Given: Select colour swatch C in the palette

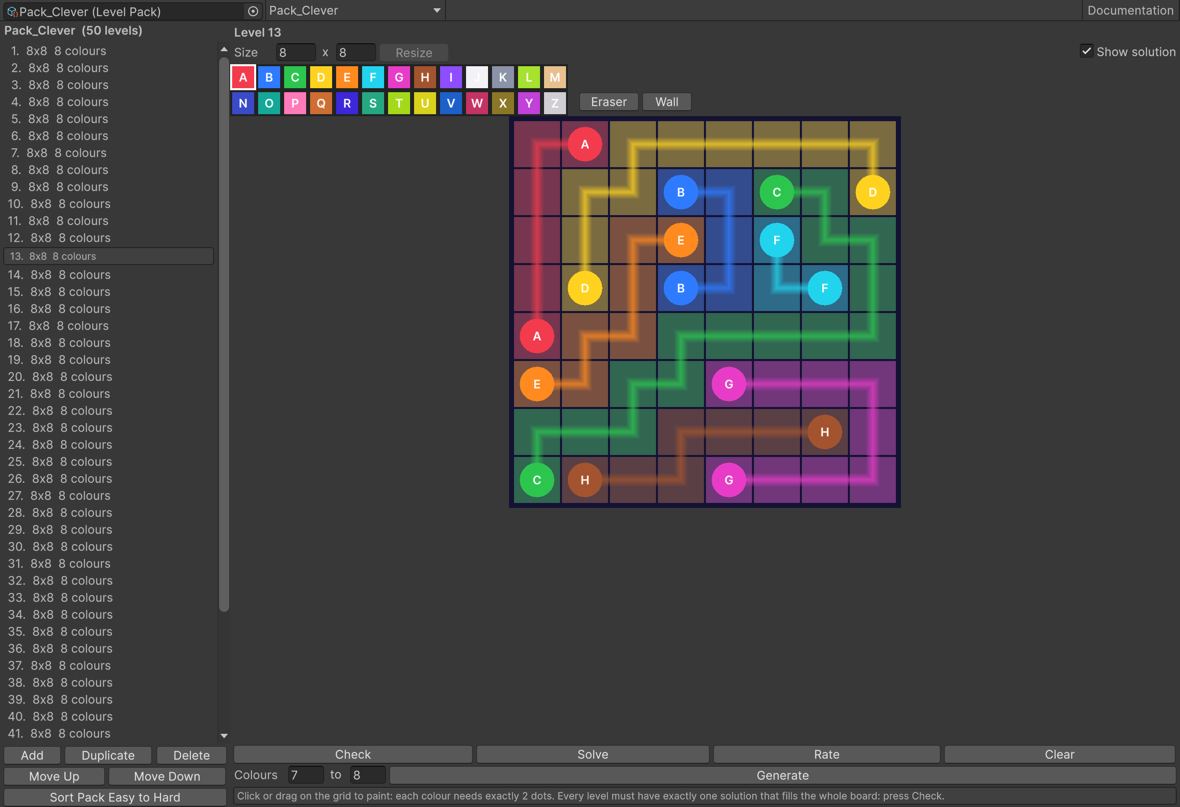Looking at the screenshot, I should tap(295, 77).
